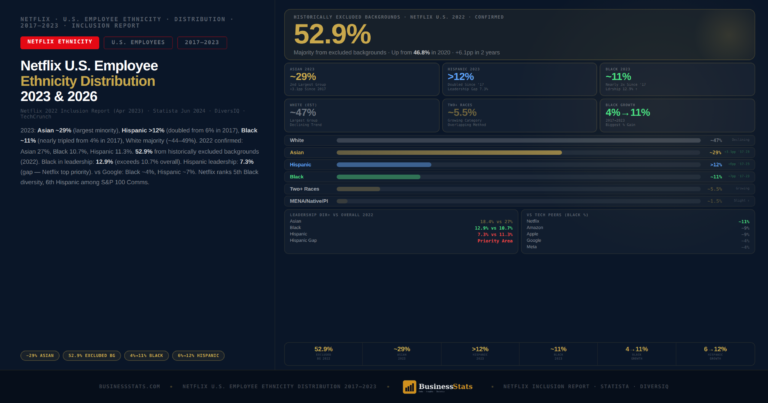Click the Netflix row in the tech peers list

[638, 221]
